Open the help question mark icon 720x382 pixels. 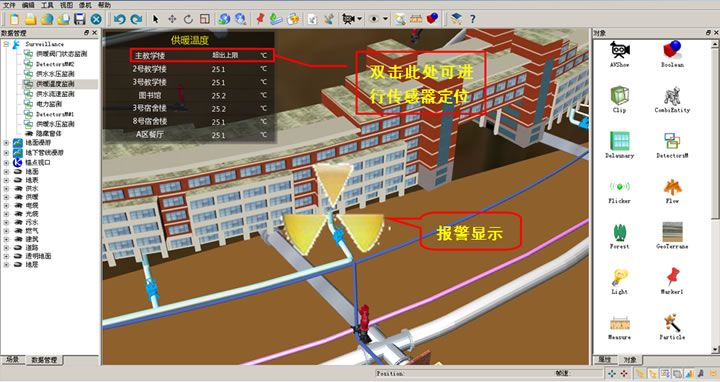tap(472, 19)
